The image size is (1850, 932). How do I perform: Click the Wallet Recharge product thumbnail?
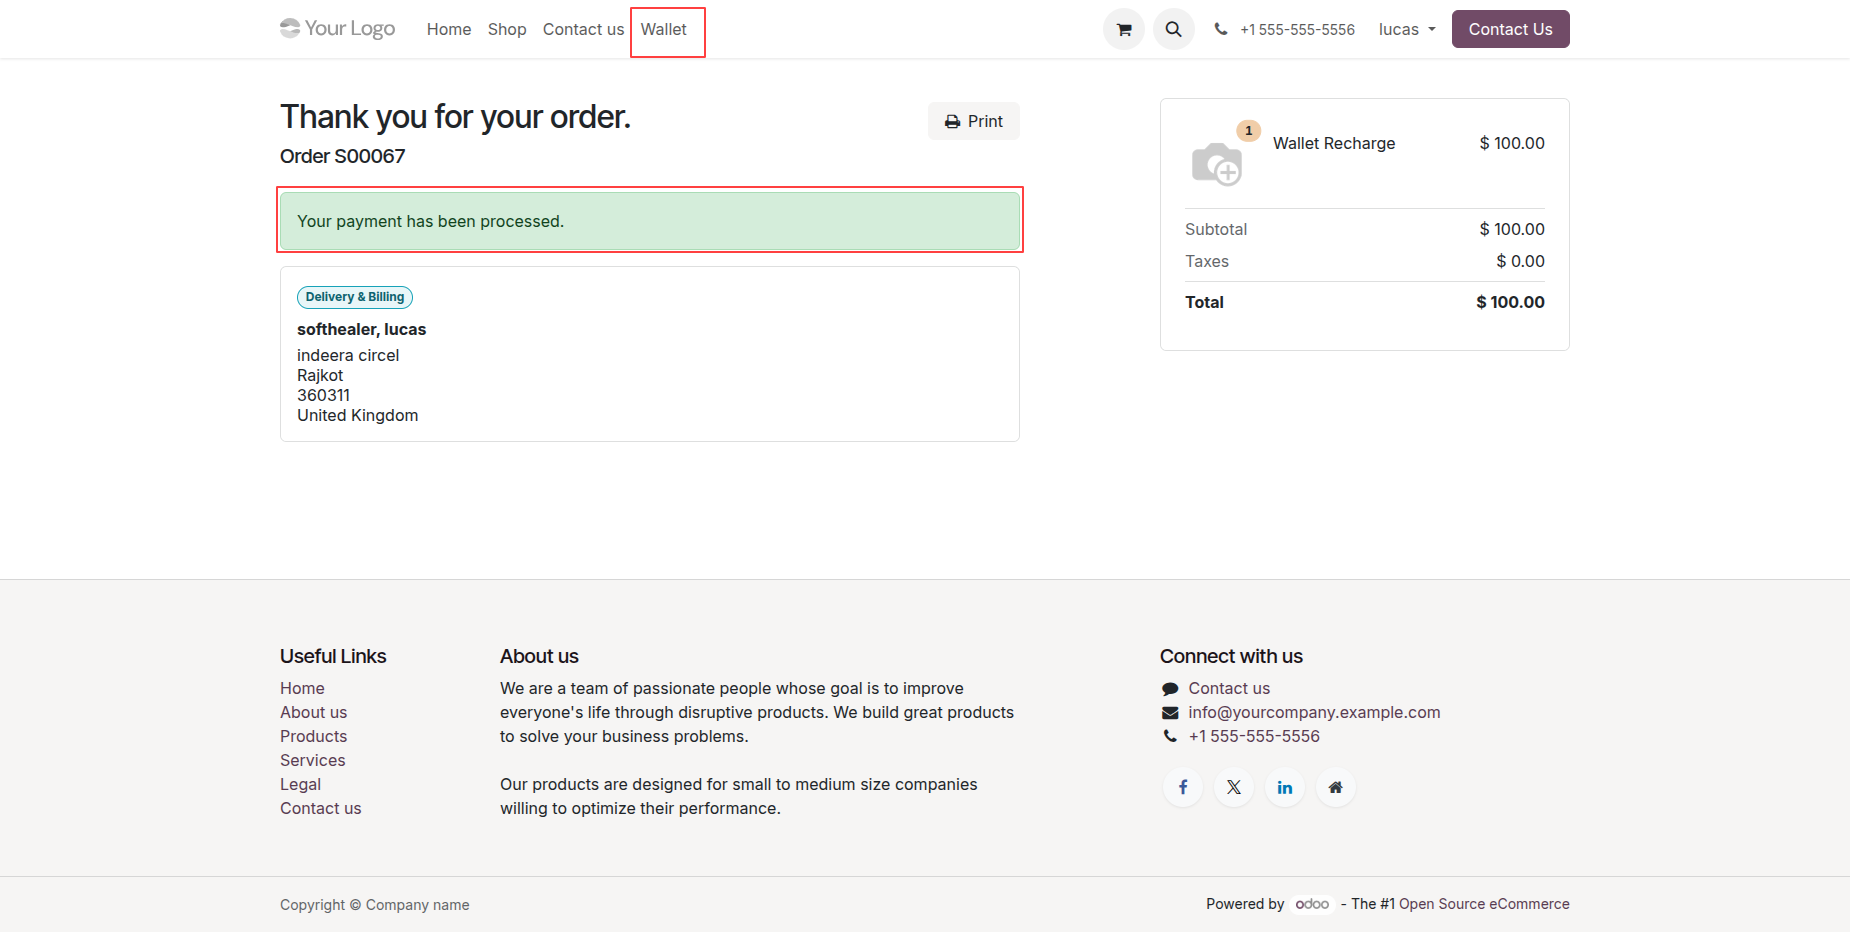click(x=1217, y=162)
